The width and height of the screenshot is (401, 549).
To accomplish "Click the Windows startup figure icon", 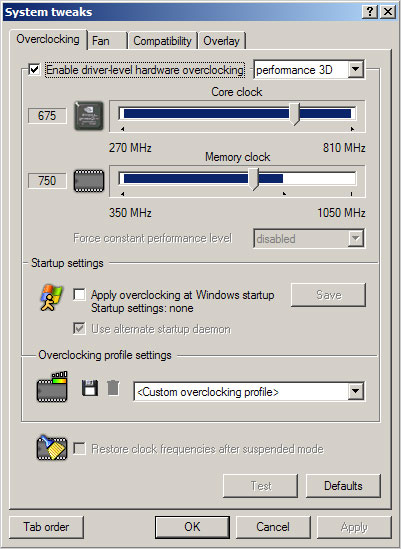I will point(52,298).
